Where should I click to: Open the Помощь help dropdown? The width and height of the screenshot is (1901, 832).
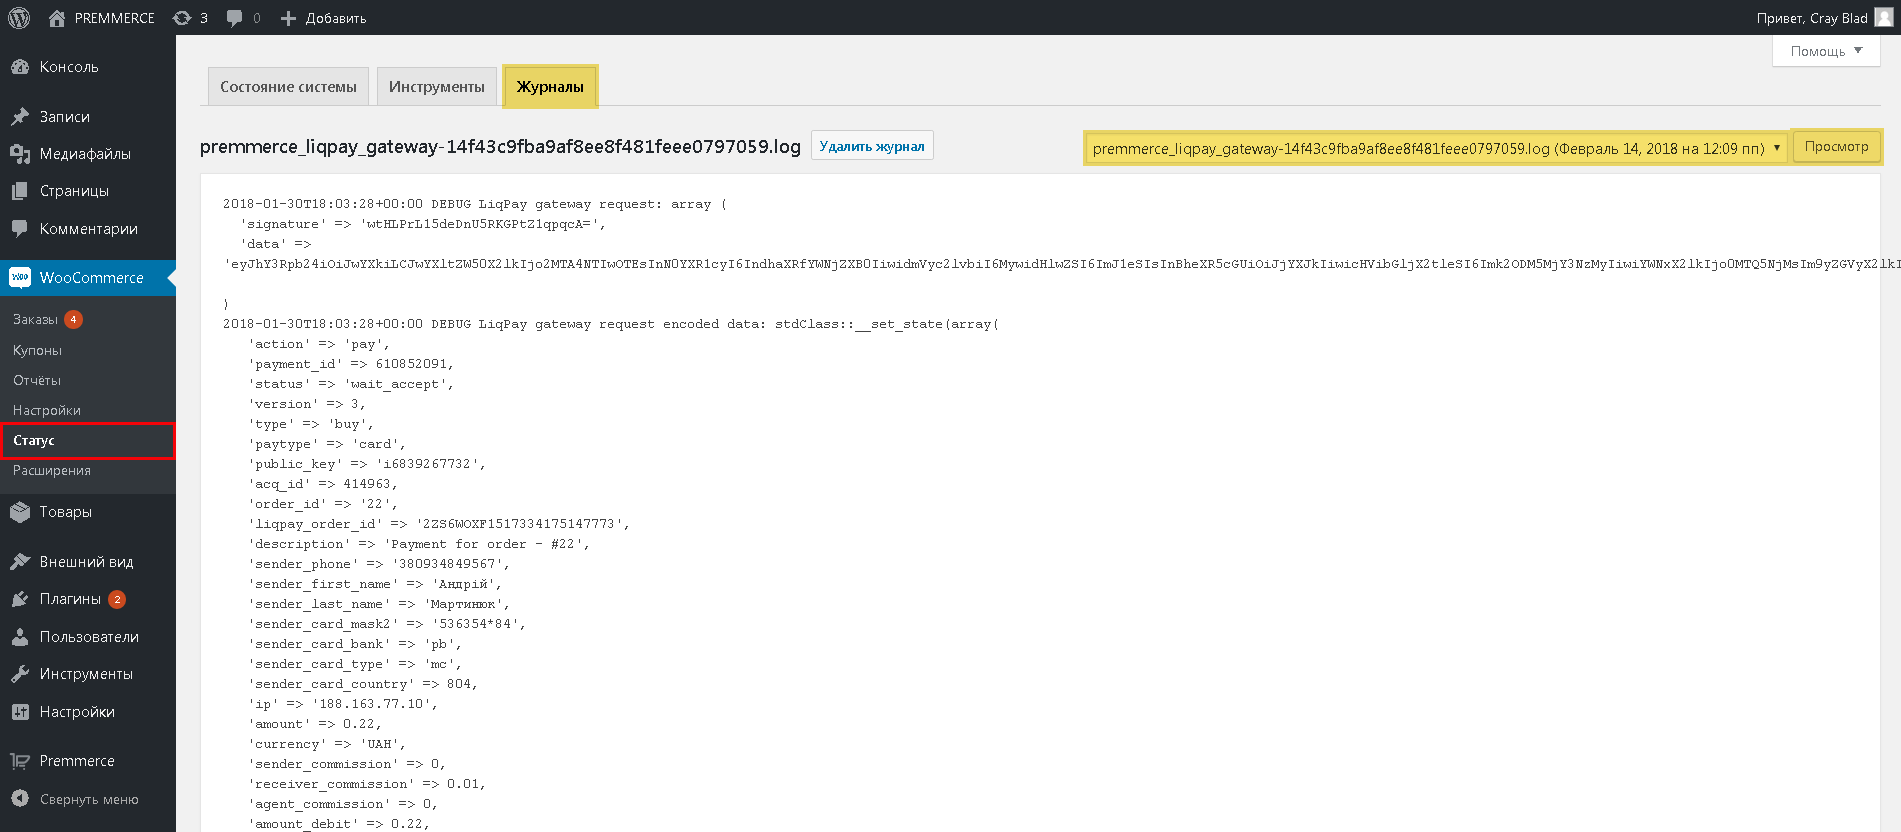click(1826, 51)
